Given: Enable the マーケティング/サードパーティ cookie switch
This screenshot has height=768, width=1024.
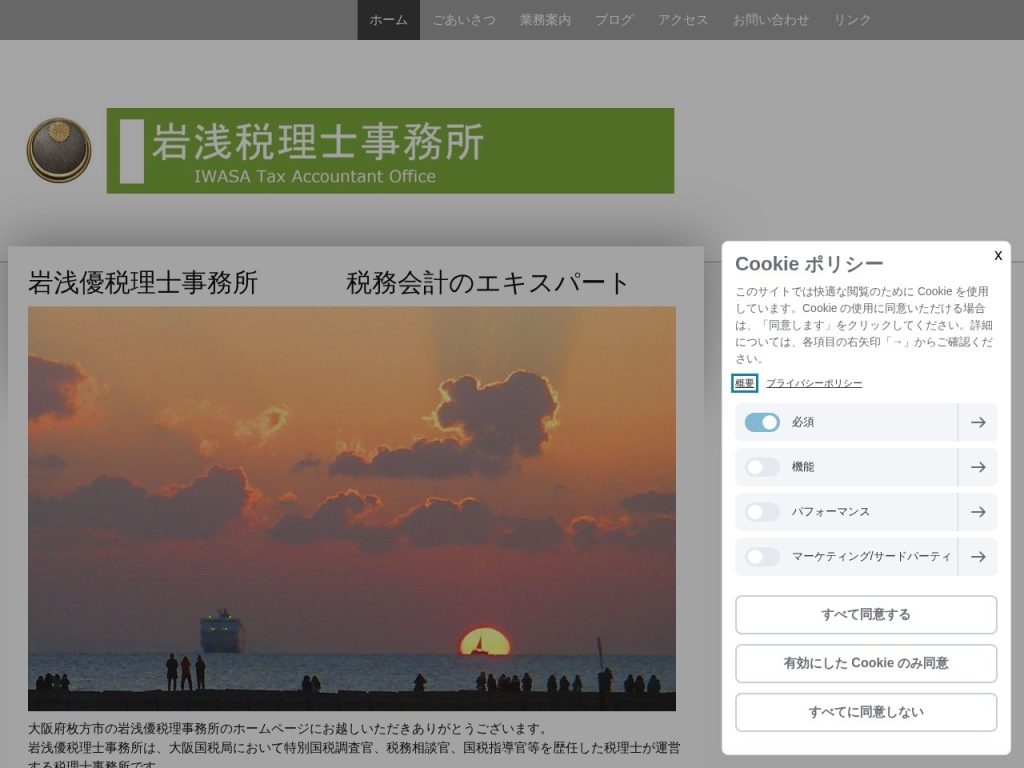Looking at the screenshot, I should coord(762,557).
